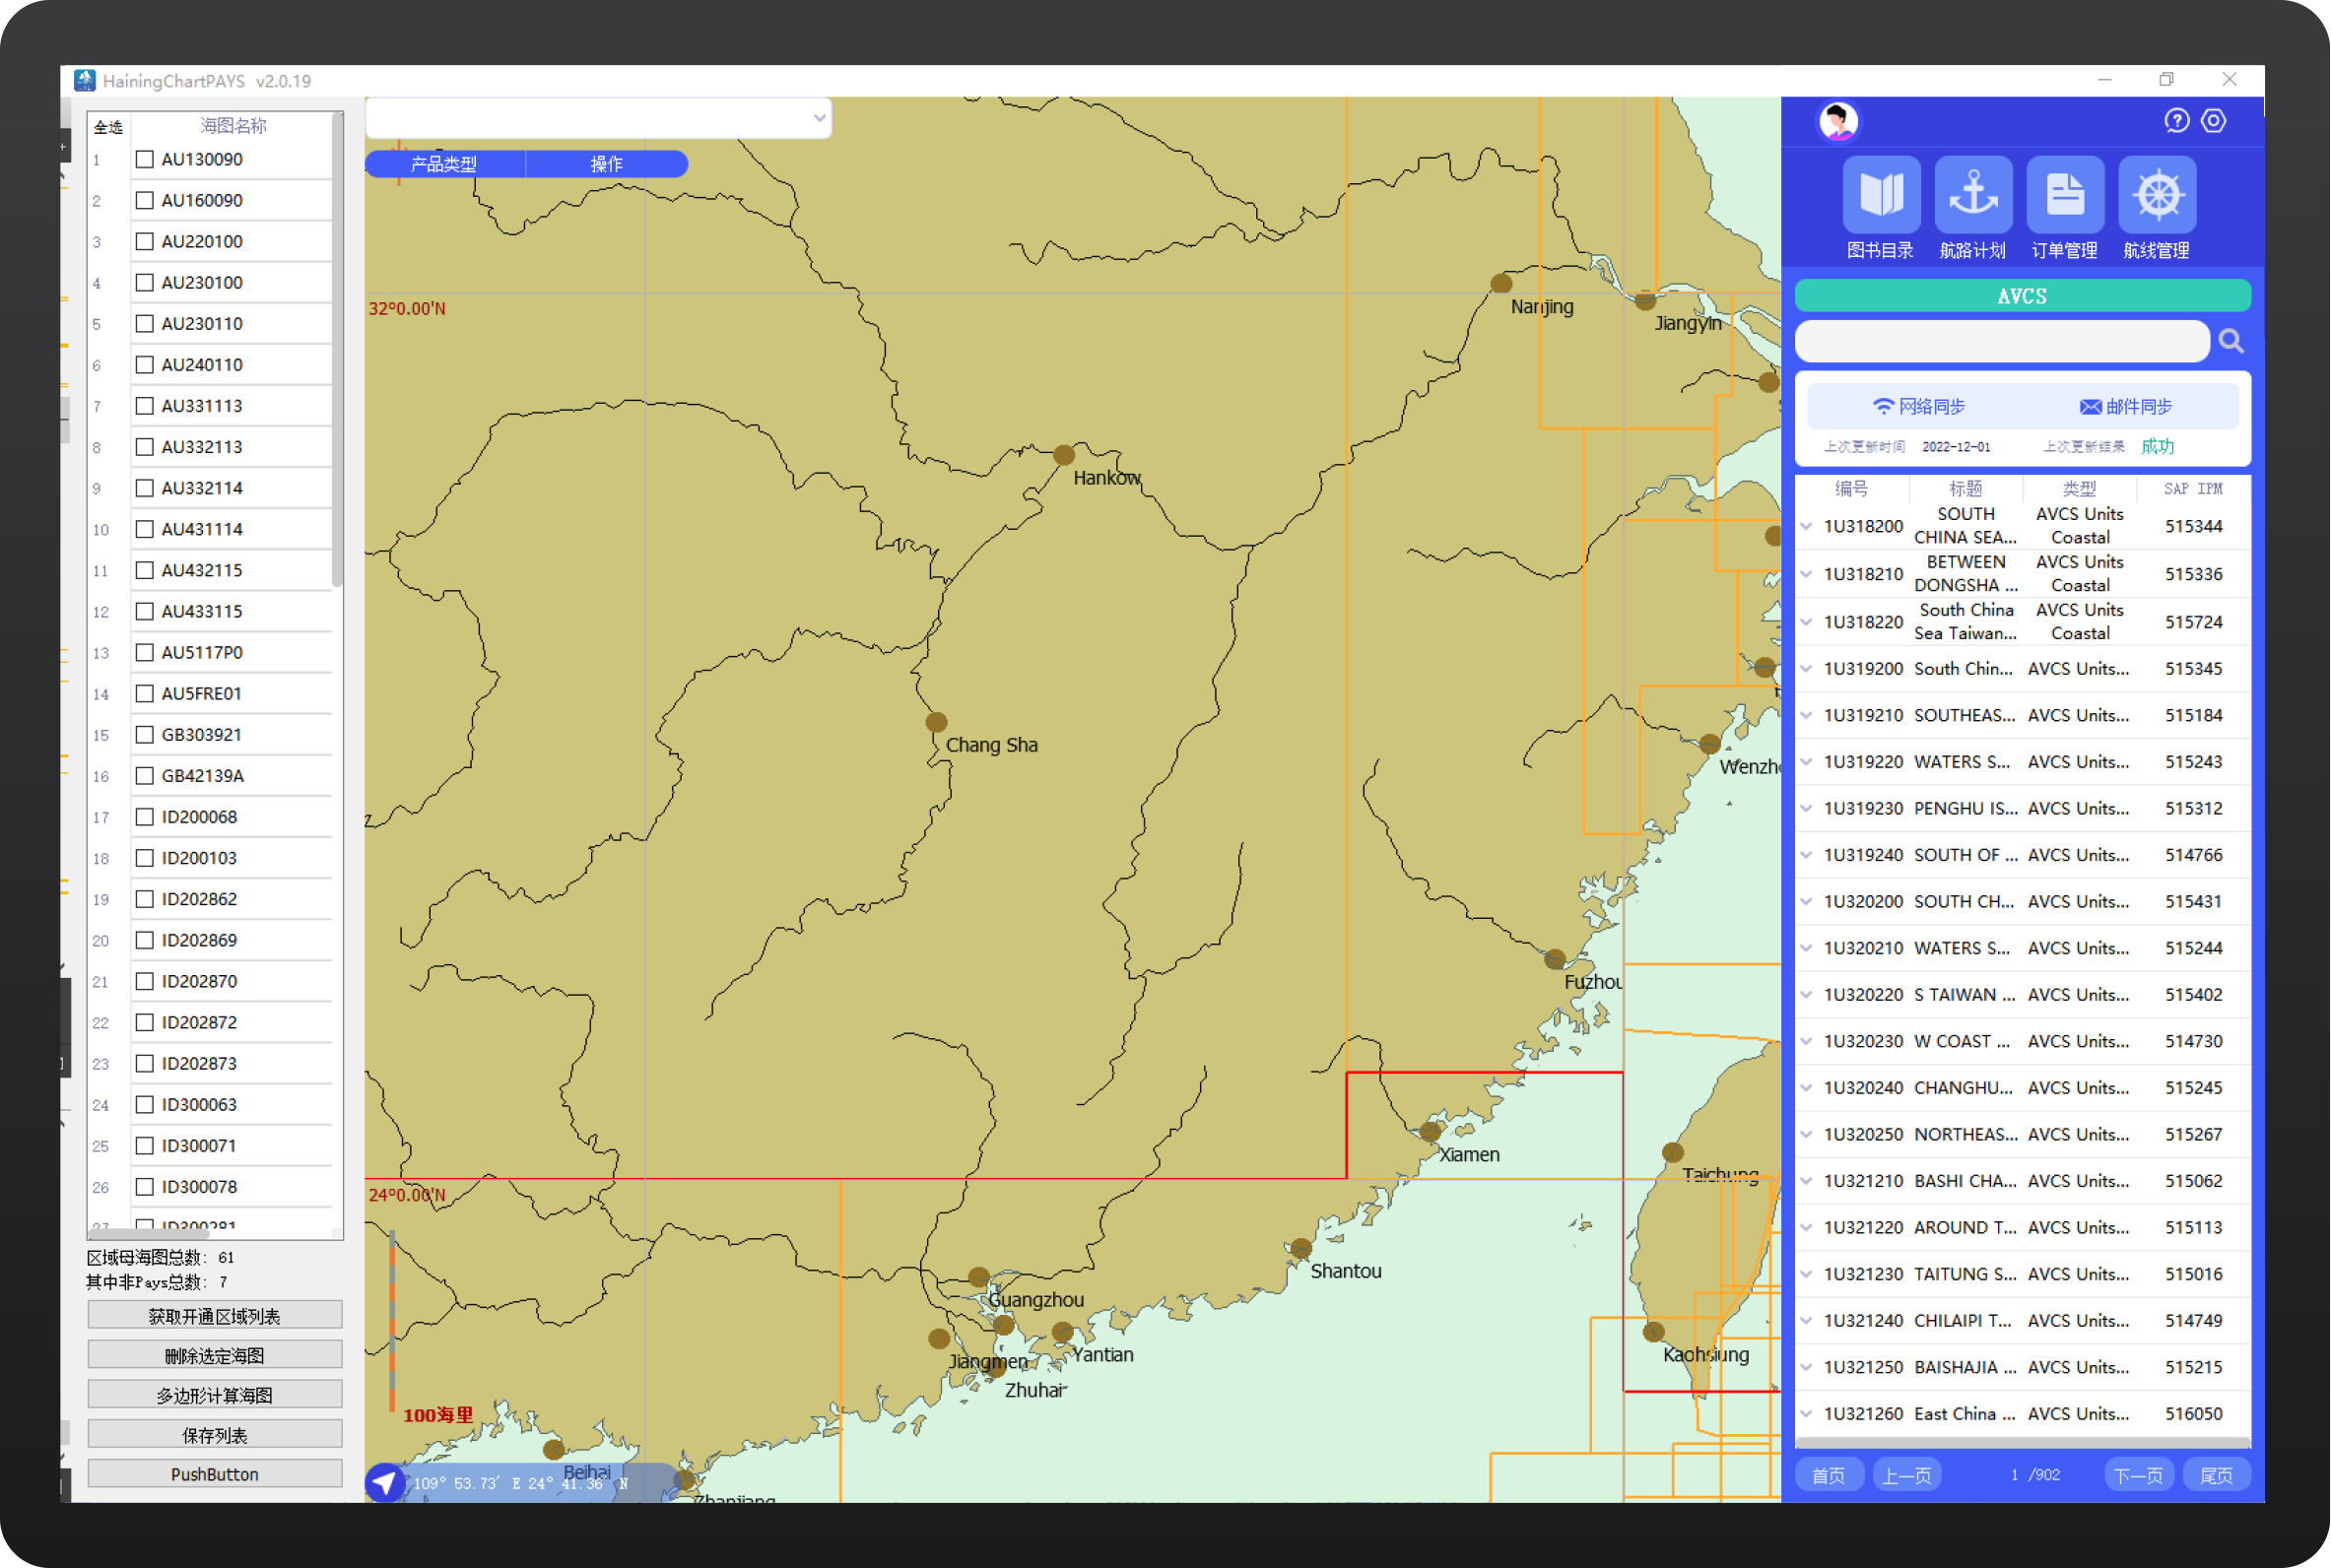
Task: Click the help question mark icon
Action: click(x=2176, y=121)
